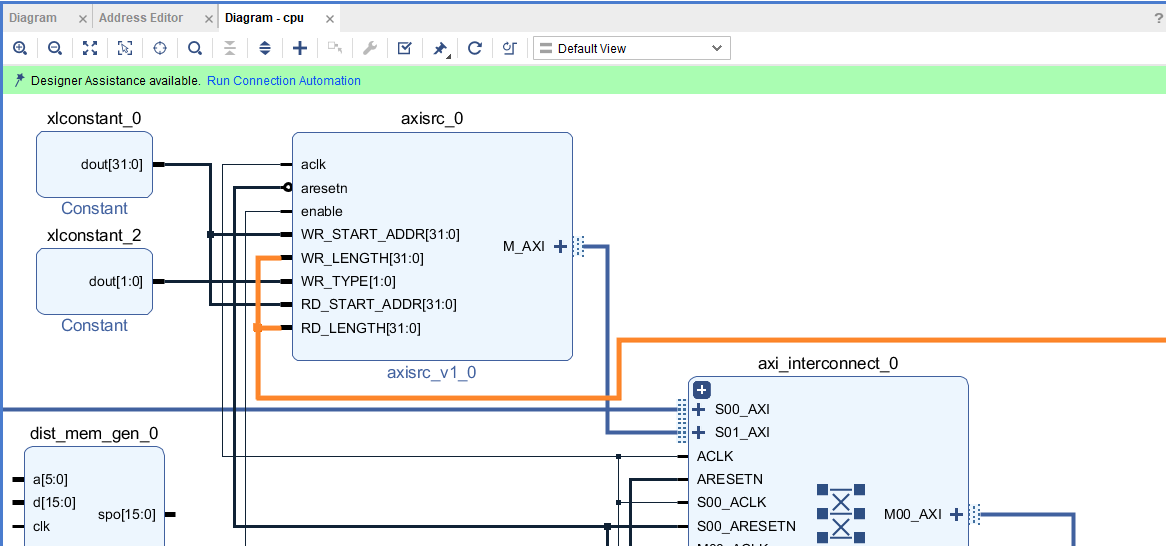Expand S01_AXI port on axi_interconnect_0

(699, 433)
